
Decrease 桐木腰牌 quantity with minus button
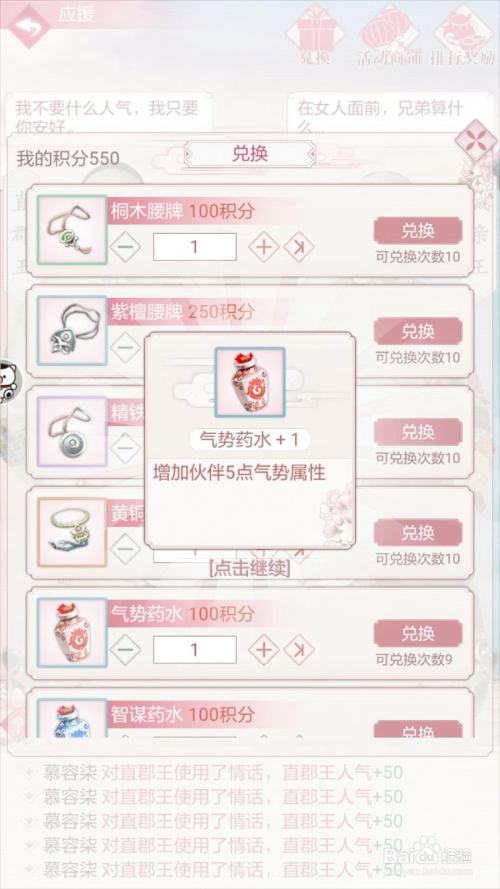(x=125, y=247)
